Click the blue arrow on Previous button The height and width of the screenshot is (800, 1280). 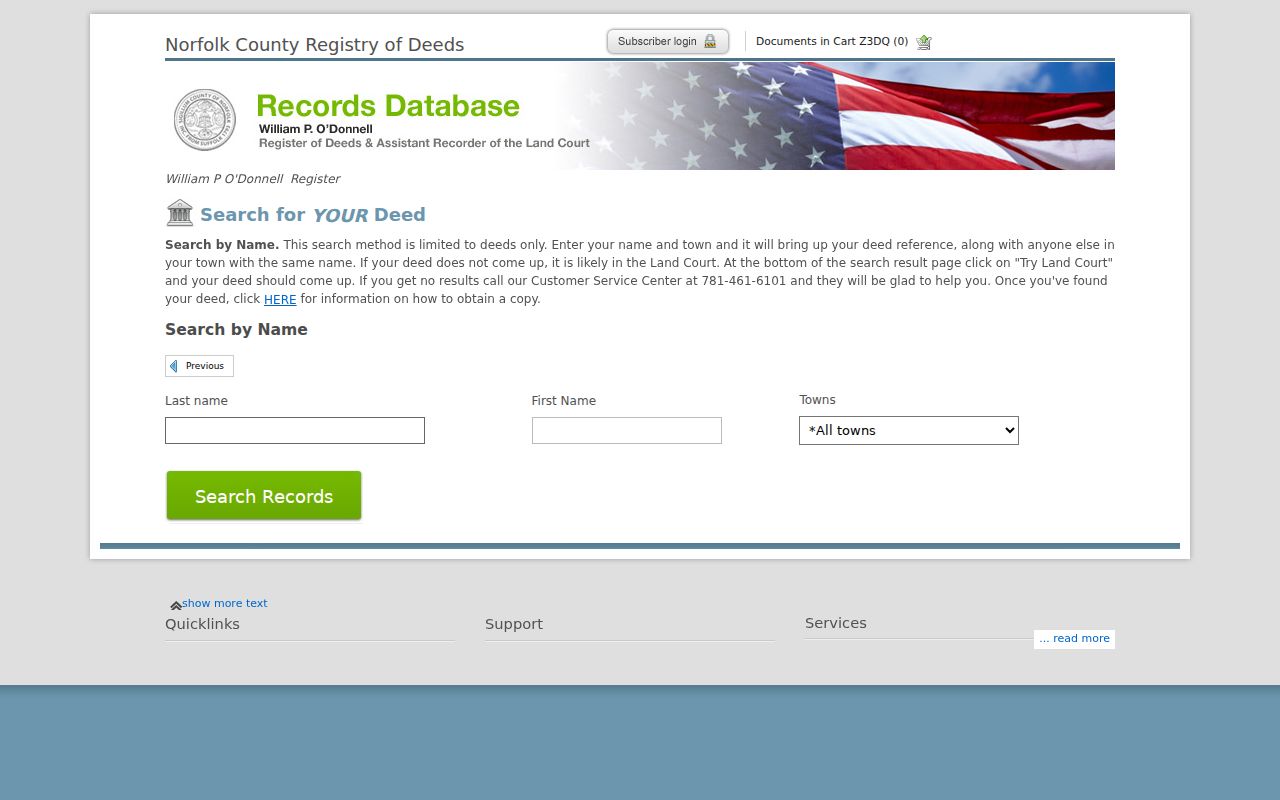(x=174, y=366)
